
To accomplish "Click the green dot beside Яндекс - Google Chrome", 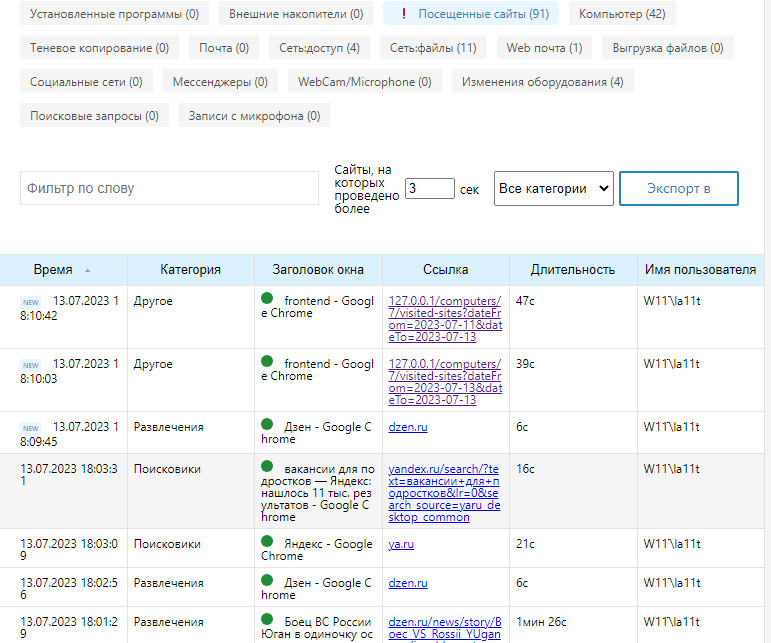I will [267, 541].
